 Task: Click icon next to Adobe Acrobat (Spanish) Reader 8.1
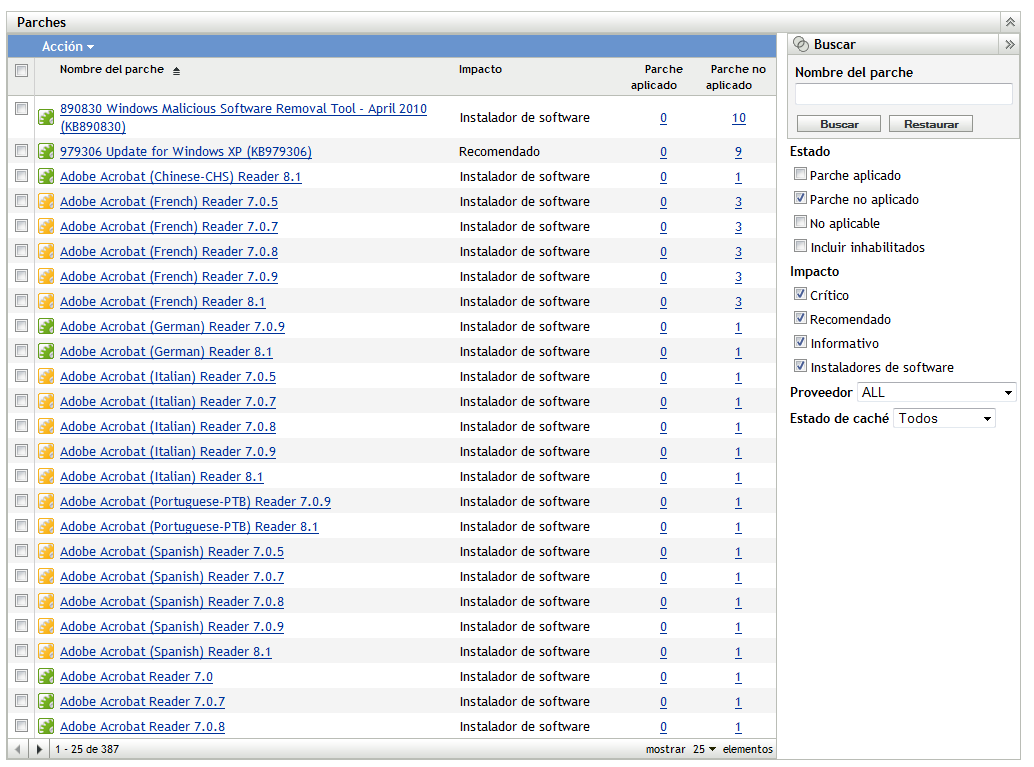click(x=46, y=652)
